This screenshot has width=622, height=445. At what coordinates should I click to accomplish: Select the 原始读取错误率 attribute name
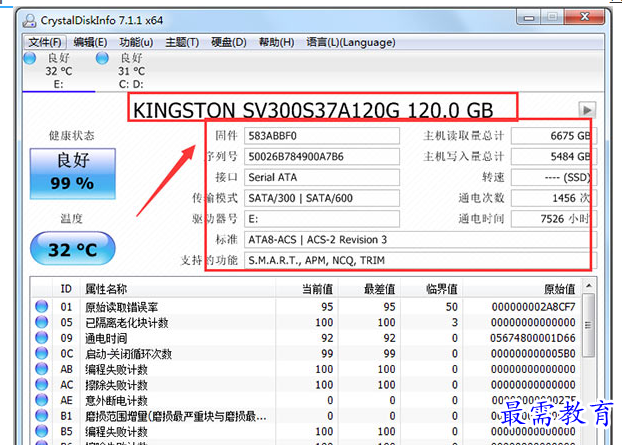click(121, 307)
